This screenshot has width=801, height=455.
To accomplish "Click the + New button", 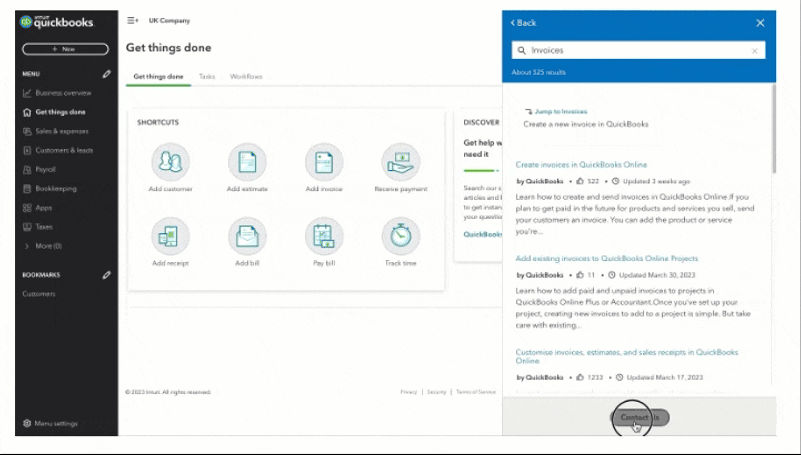I will click(x=65, y=49).
